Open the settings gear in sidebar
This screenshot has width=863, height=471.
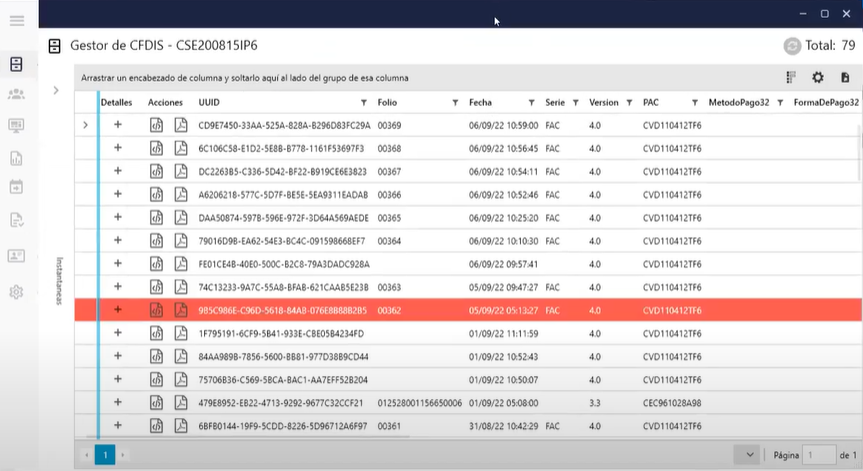pyautogui.click(x=17, y=292)
